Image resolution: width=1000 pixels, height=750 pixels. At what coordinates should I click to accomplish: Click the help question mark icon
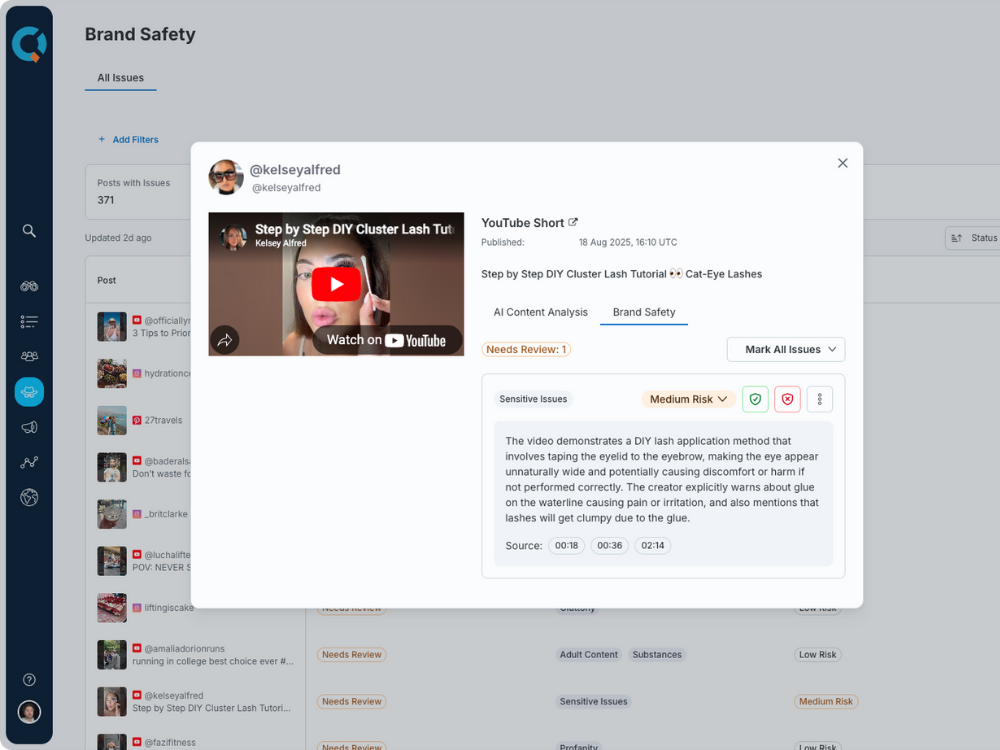pos(29,680)
